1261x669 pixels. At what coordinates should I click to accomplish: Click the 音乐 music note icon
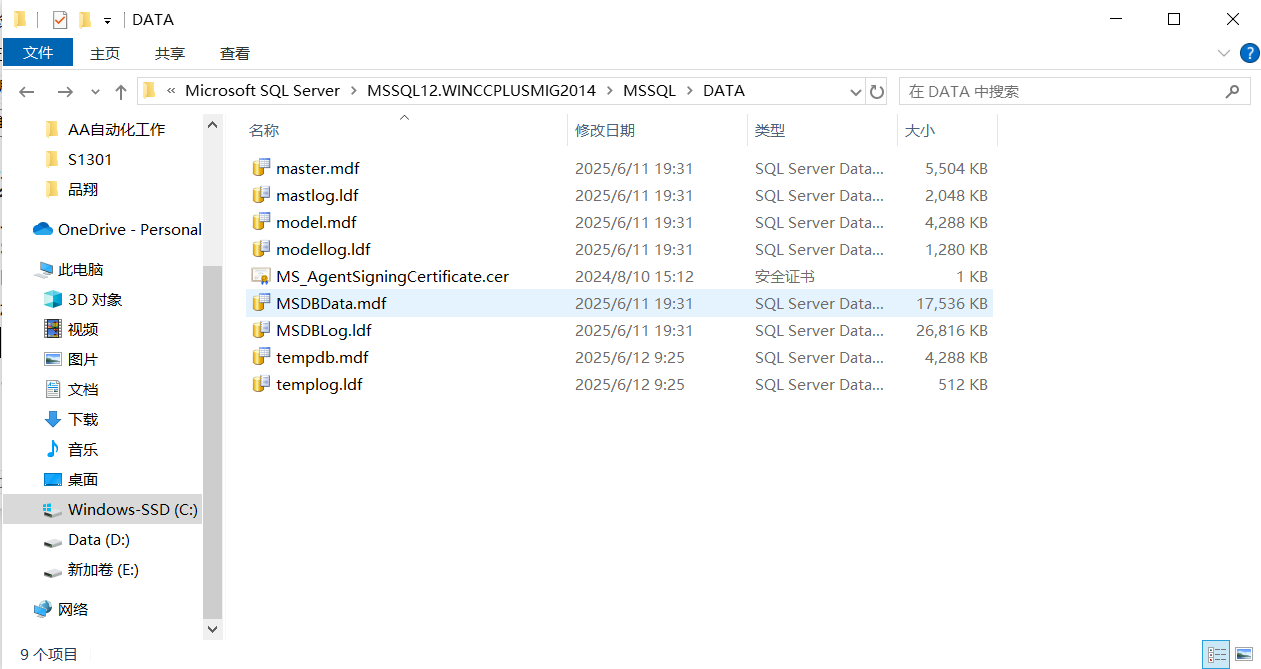point(53,449)
